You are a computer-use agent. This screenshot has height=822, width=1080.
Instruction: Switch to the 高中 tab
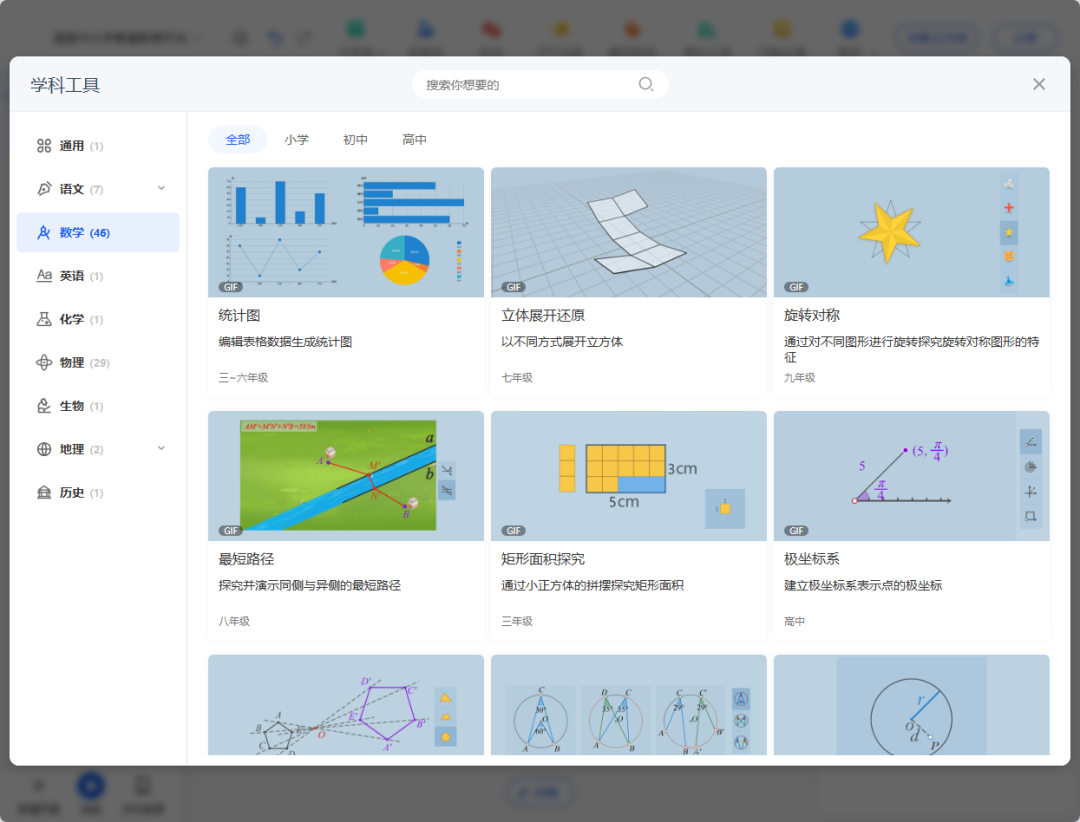click(x=414, y=140)
